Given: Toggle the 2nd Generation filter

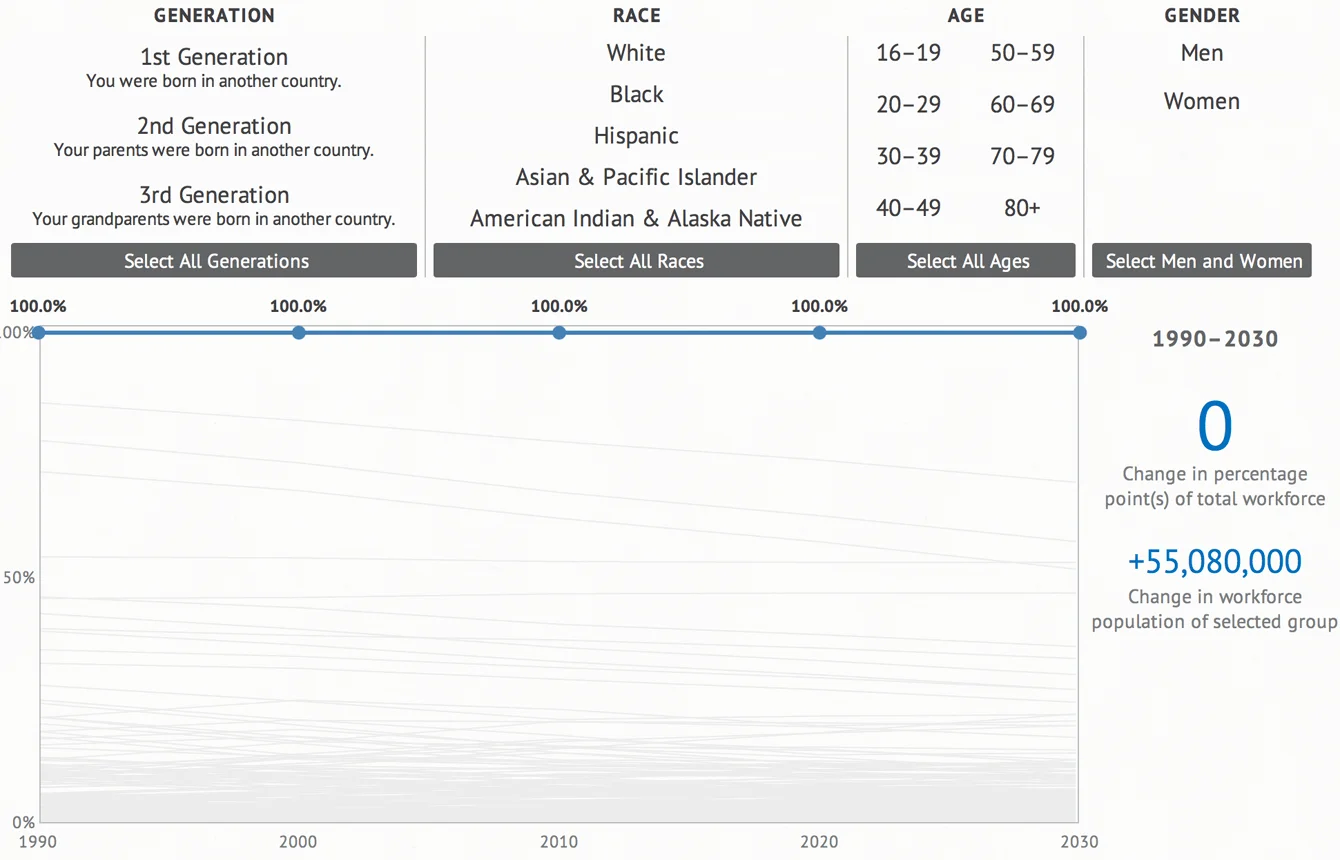Looking at the screenshot, I should (214, 127).
